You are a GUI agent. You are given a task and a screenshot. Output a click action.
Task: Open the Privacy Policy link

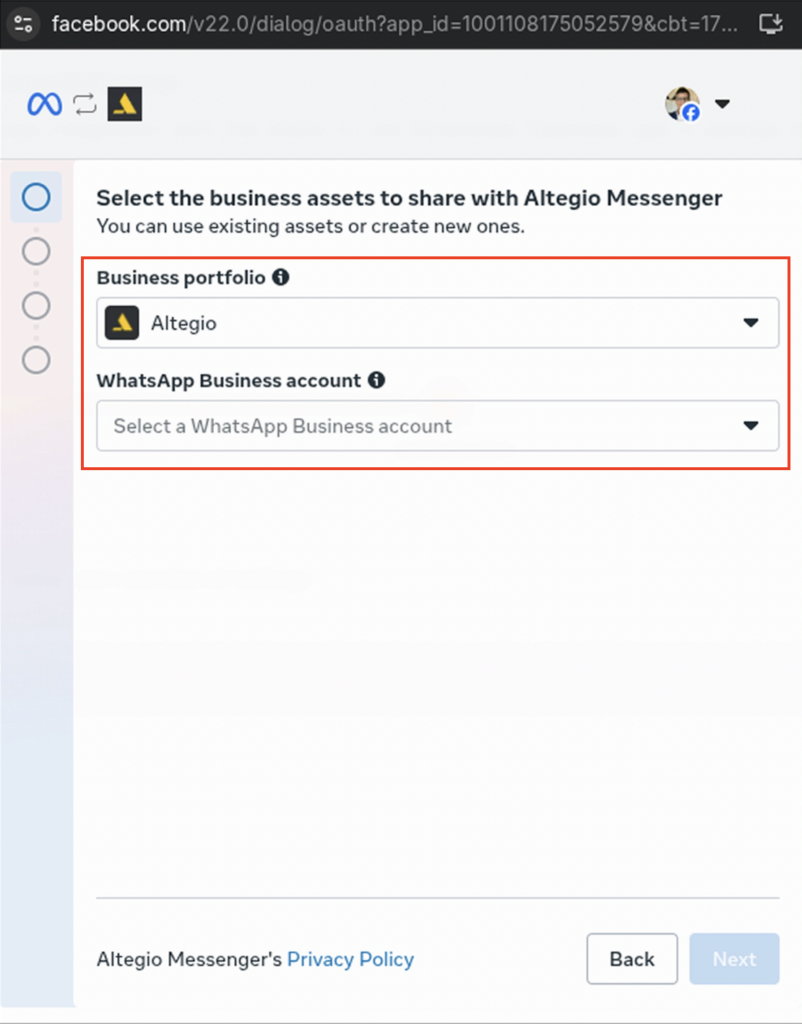pos(350,959)
